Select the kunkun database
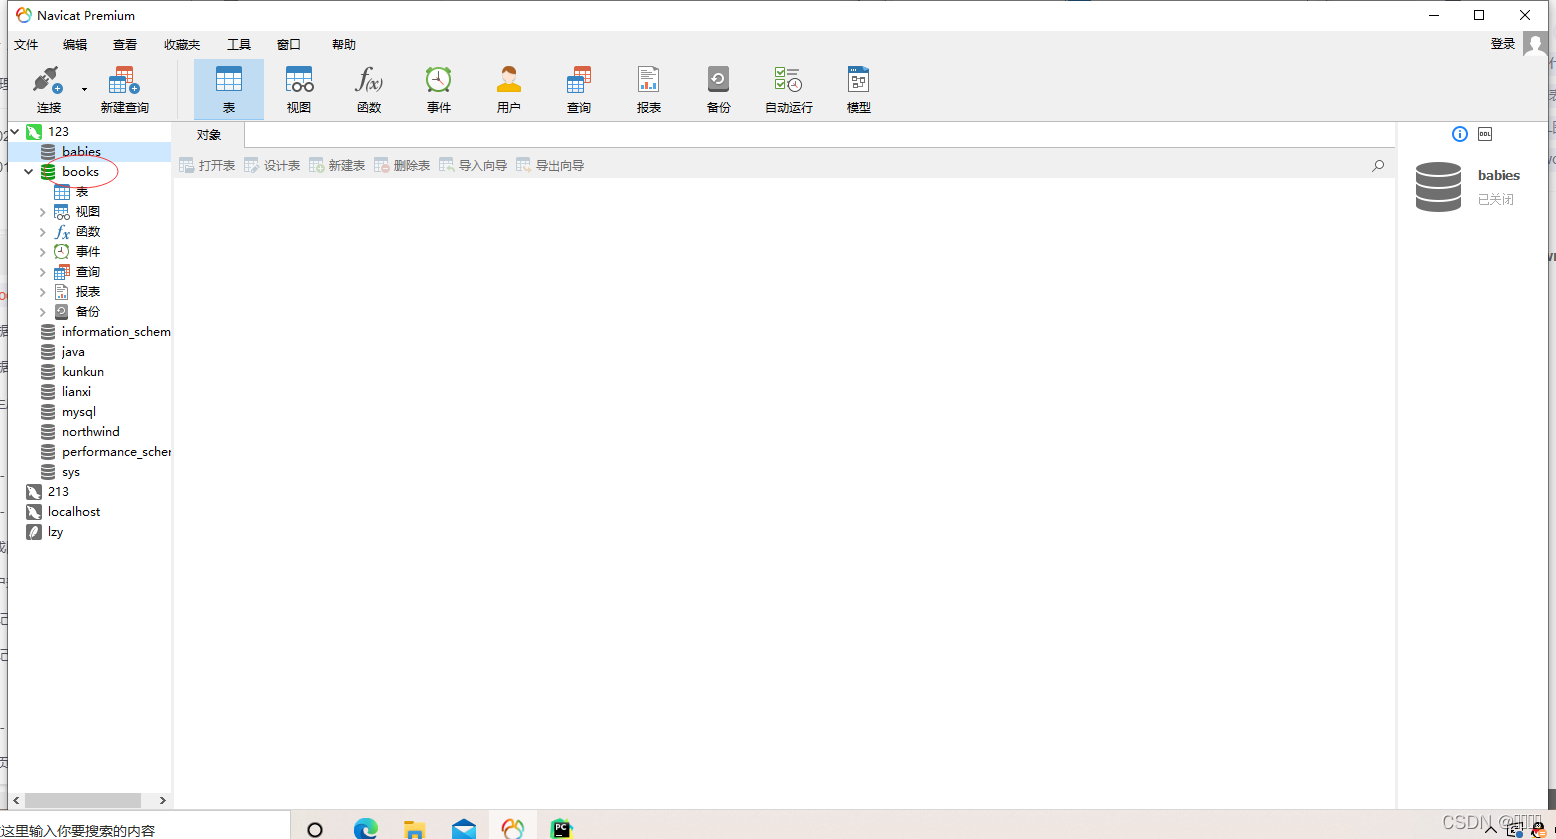 (83, 372)
